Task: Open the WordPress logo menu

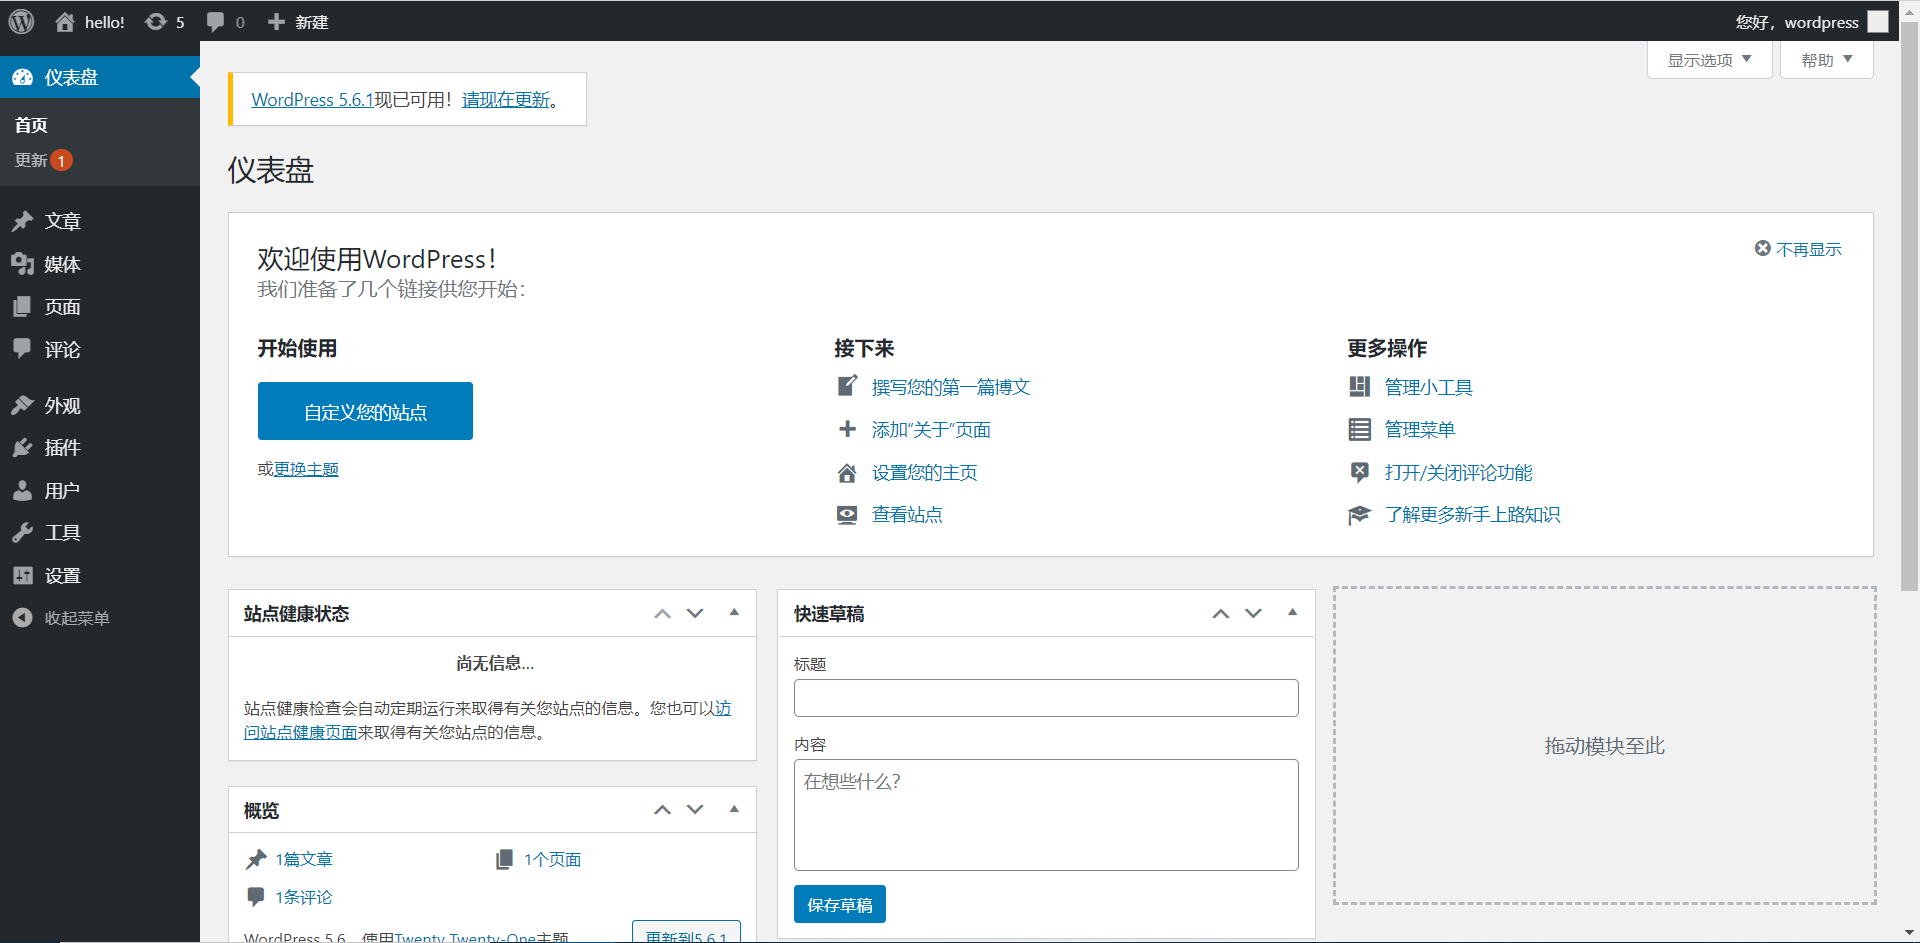Action: (x=21, y=21)
